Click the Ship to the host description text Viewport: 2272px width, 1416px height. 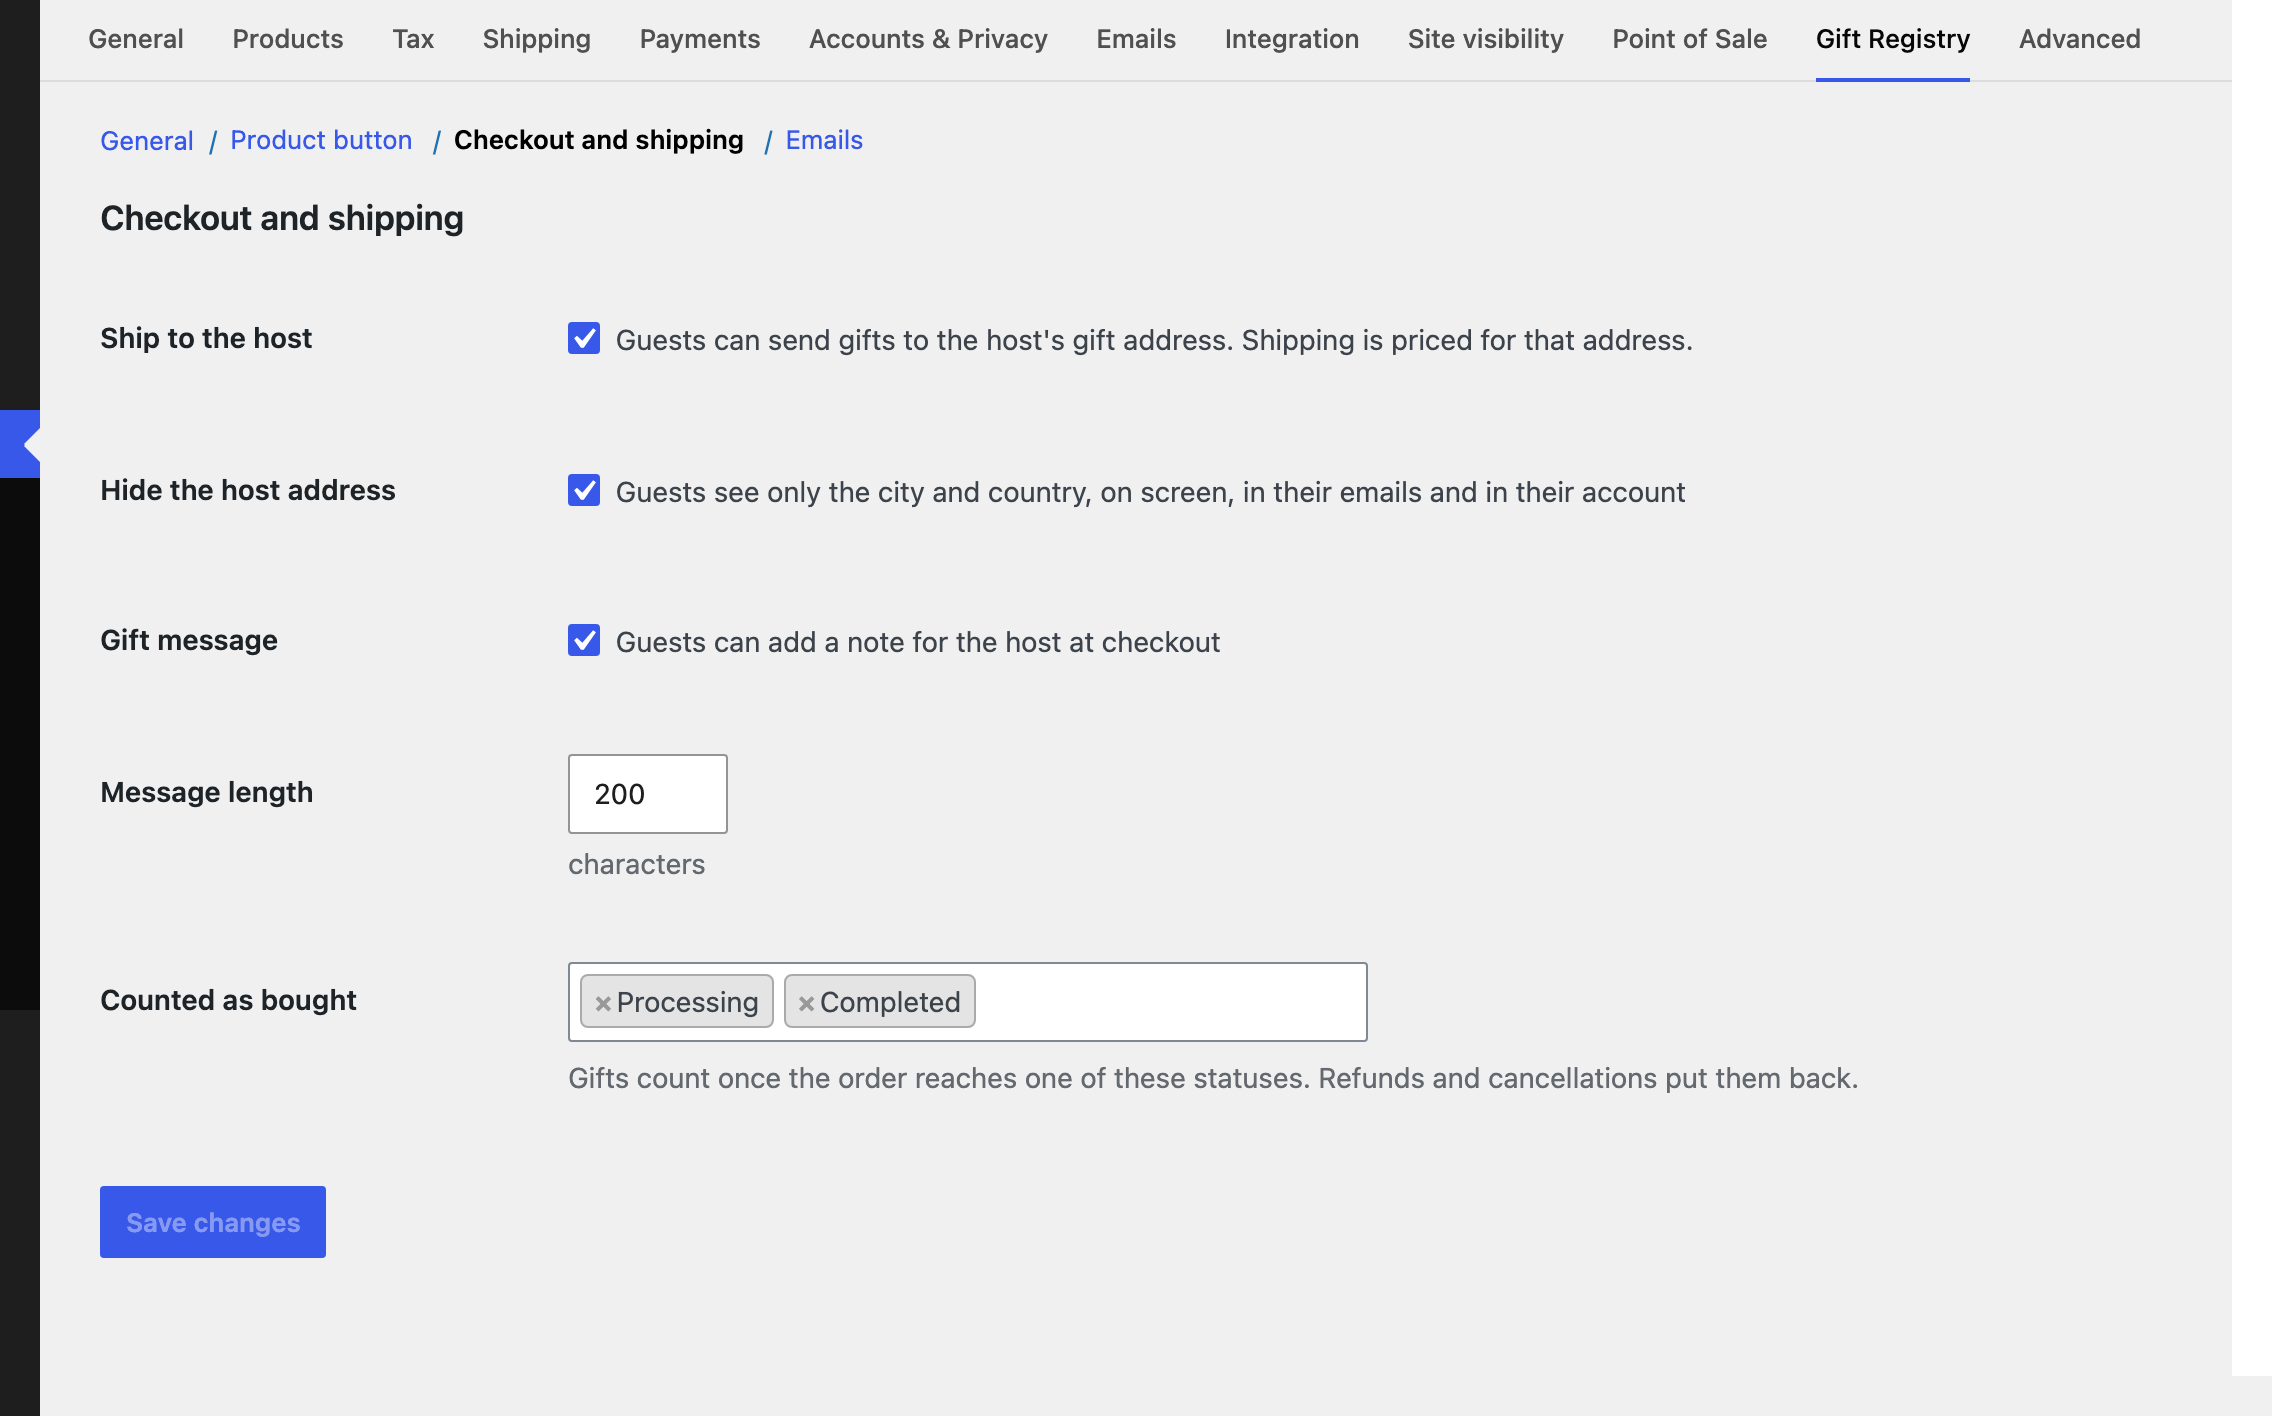pos(1154,340)
